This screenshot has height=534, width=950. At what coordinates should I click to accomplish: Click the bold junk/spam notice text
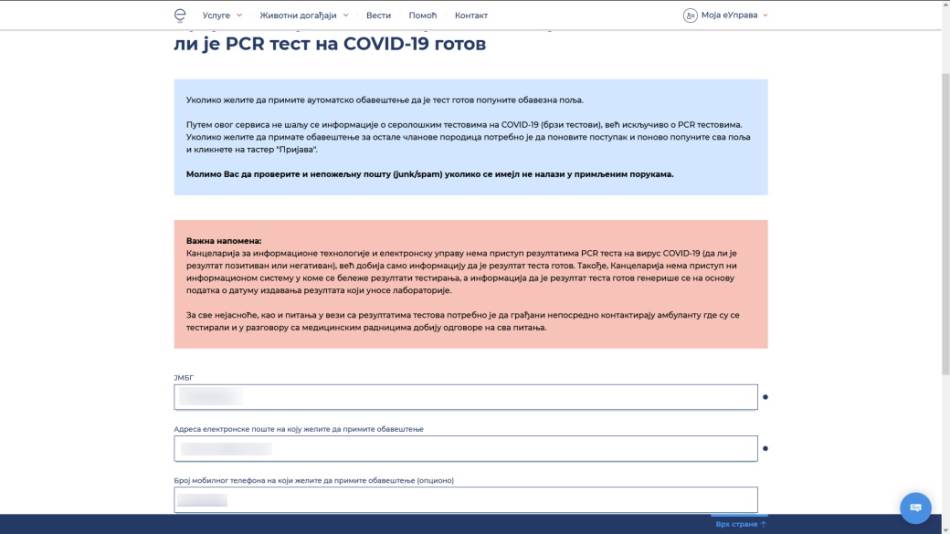coord(430,174)
